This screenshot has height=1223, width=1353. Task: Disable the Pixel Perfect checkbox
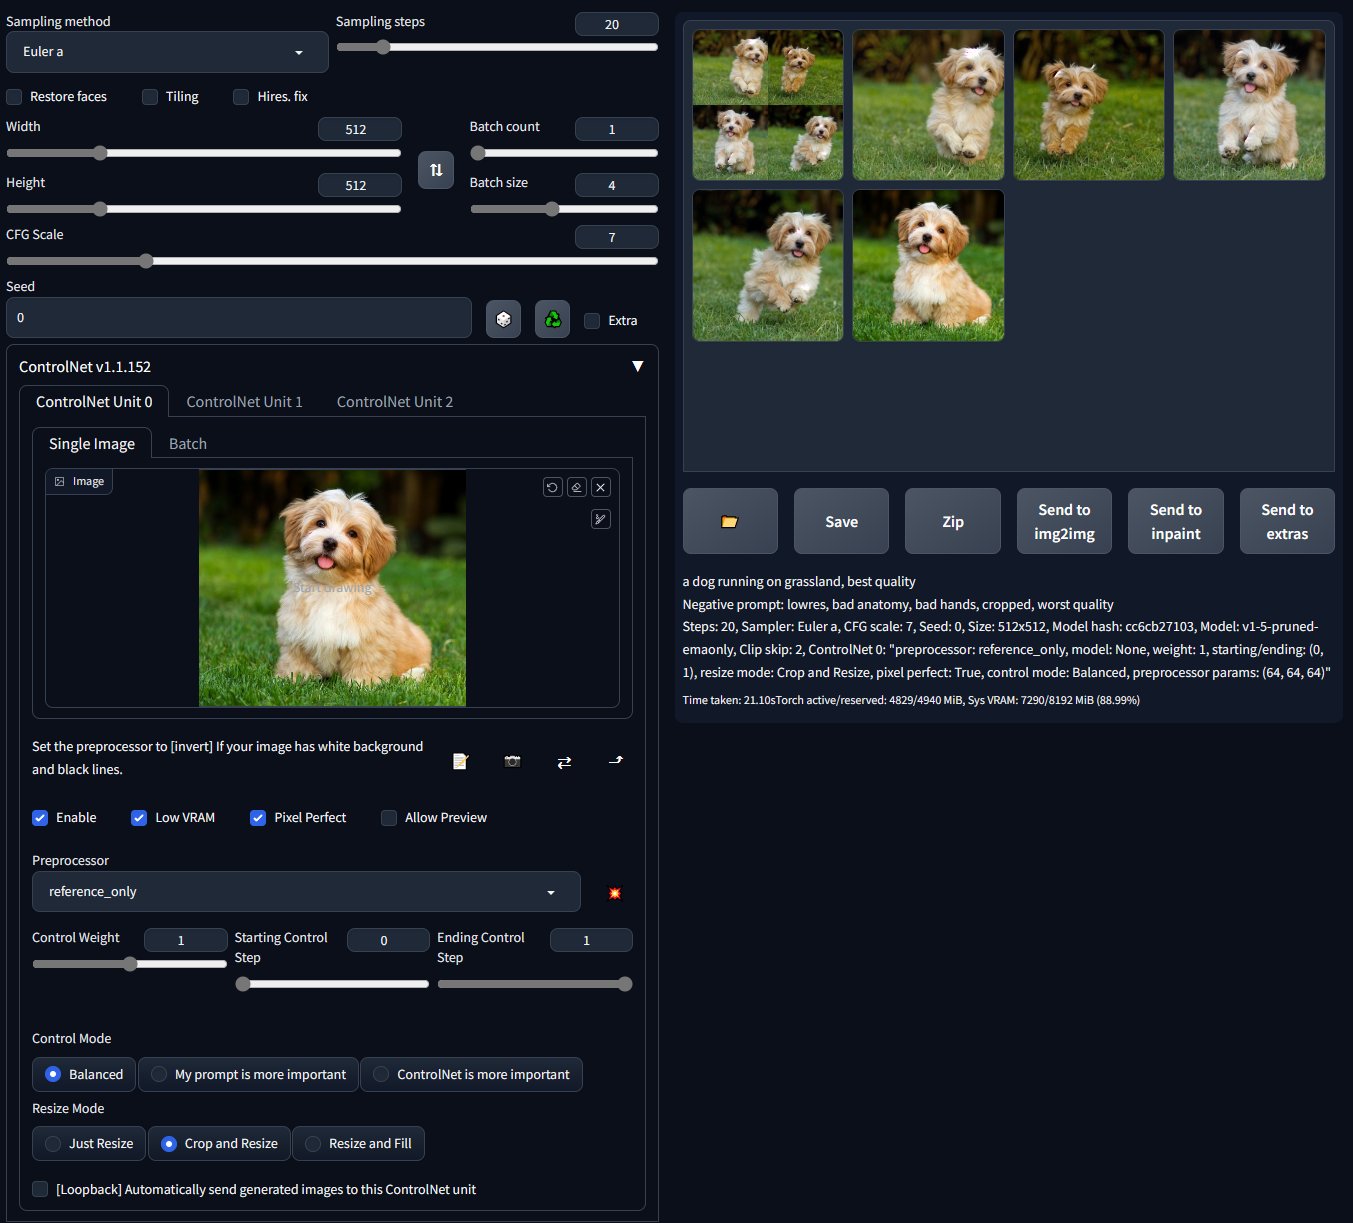(258, 817)
